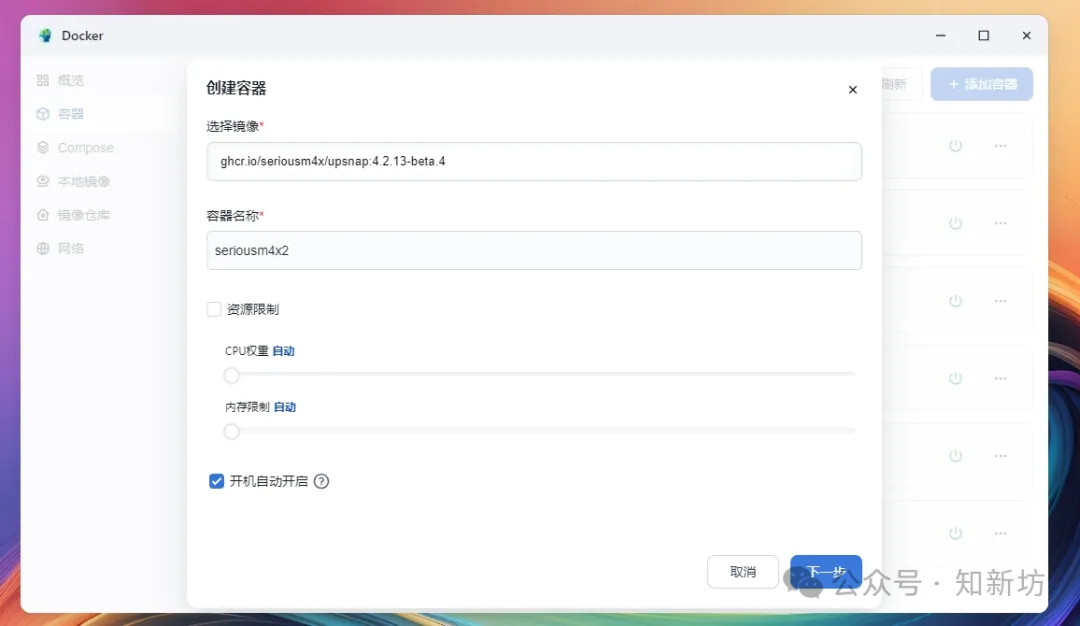Click the power icon of second container row

pyautogui.click(x=955, y=223)
